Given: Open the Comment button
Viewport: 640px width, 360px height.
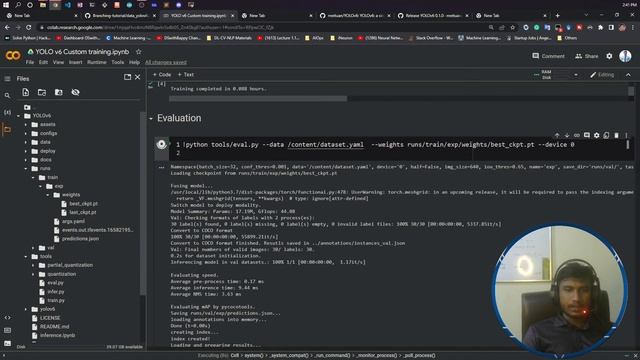Looking at the screenshot, I should [x=548, y=56].
